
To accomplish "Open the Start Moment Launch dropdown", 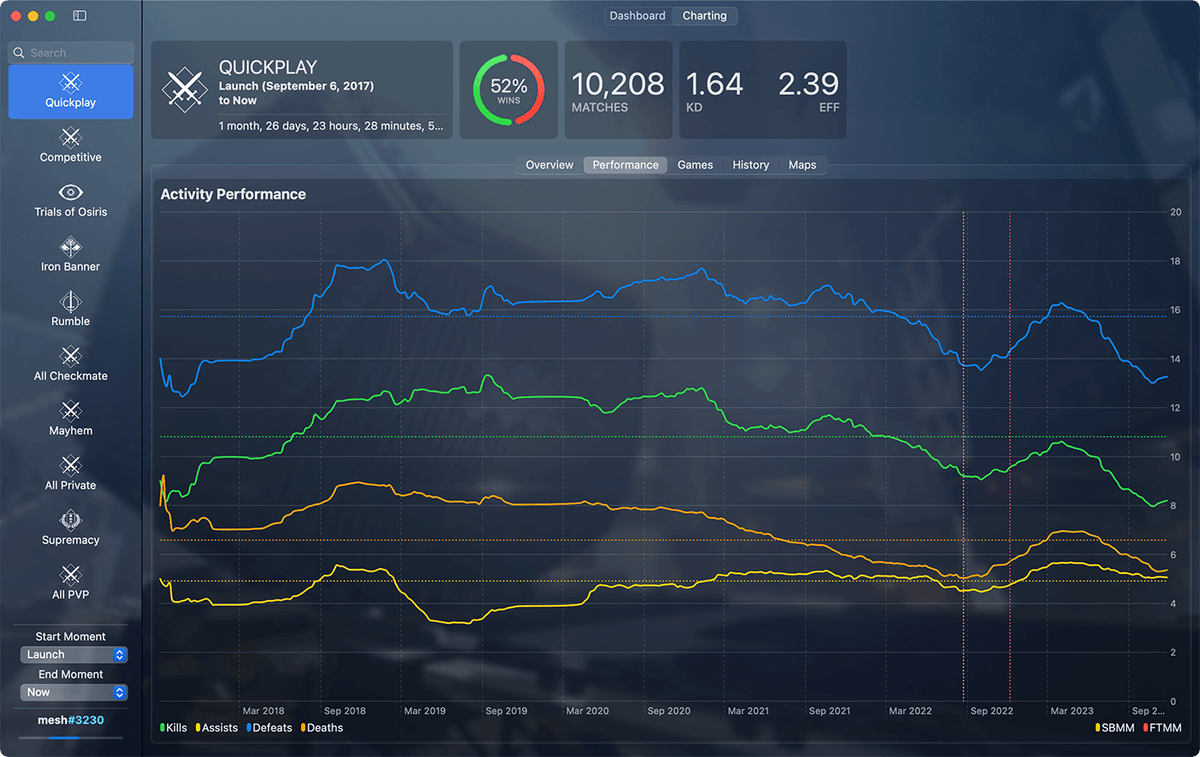I will (74, 654).
